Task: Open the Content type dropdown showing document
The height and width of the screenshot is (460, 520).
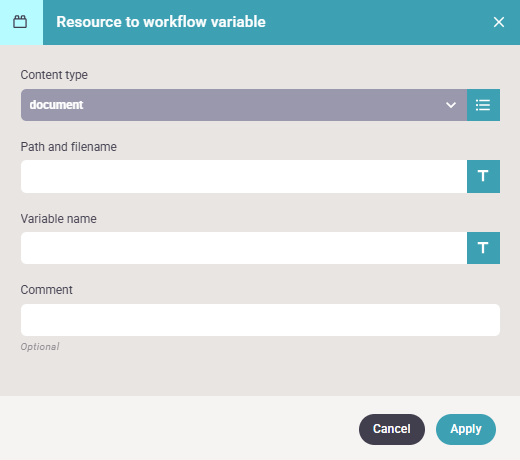Action: tap(244, 105)
